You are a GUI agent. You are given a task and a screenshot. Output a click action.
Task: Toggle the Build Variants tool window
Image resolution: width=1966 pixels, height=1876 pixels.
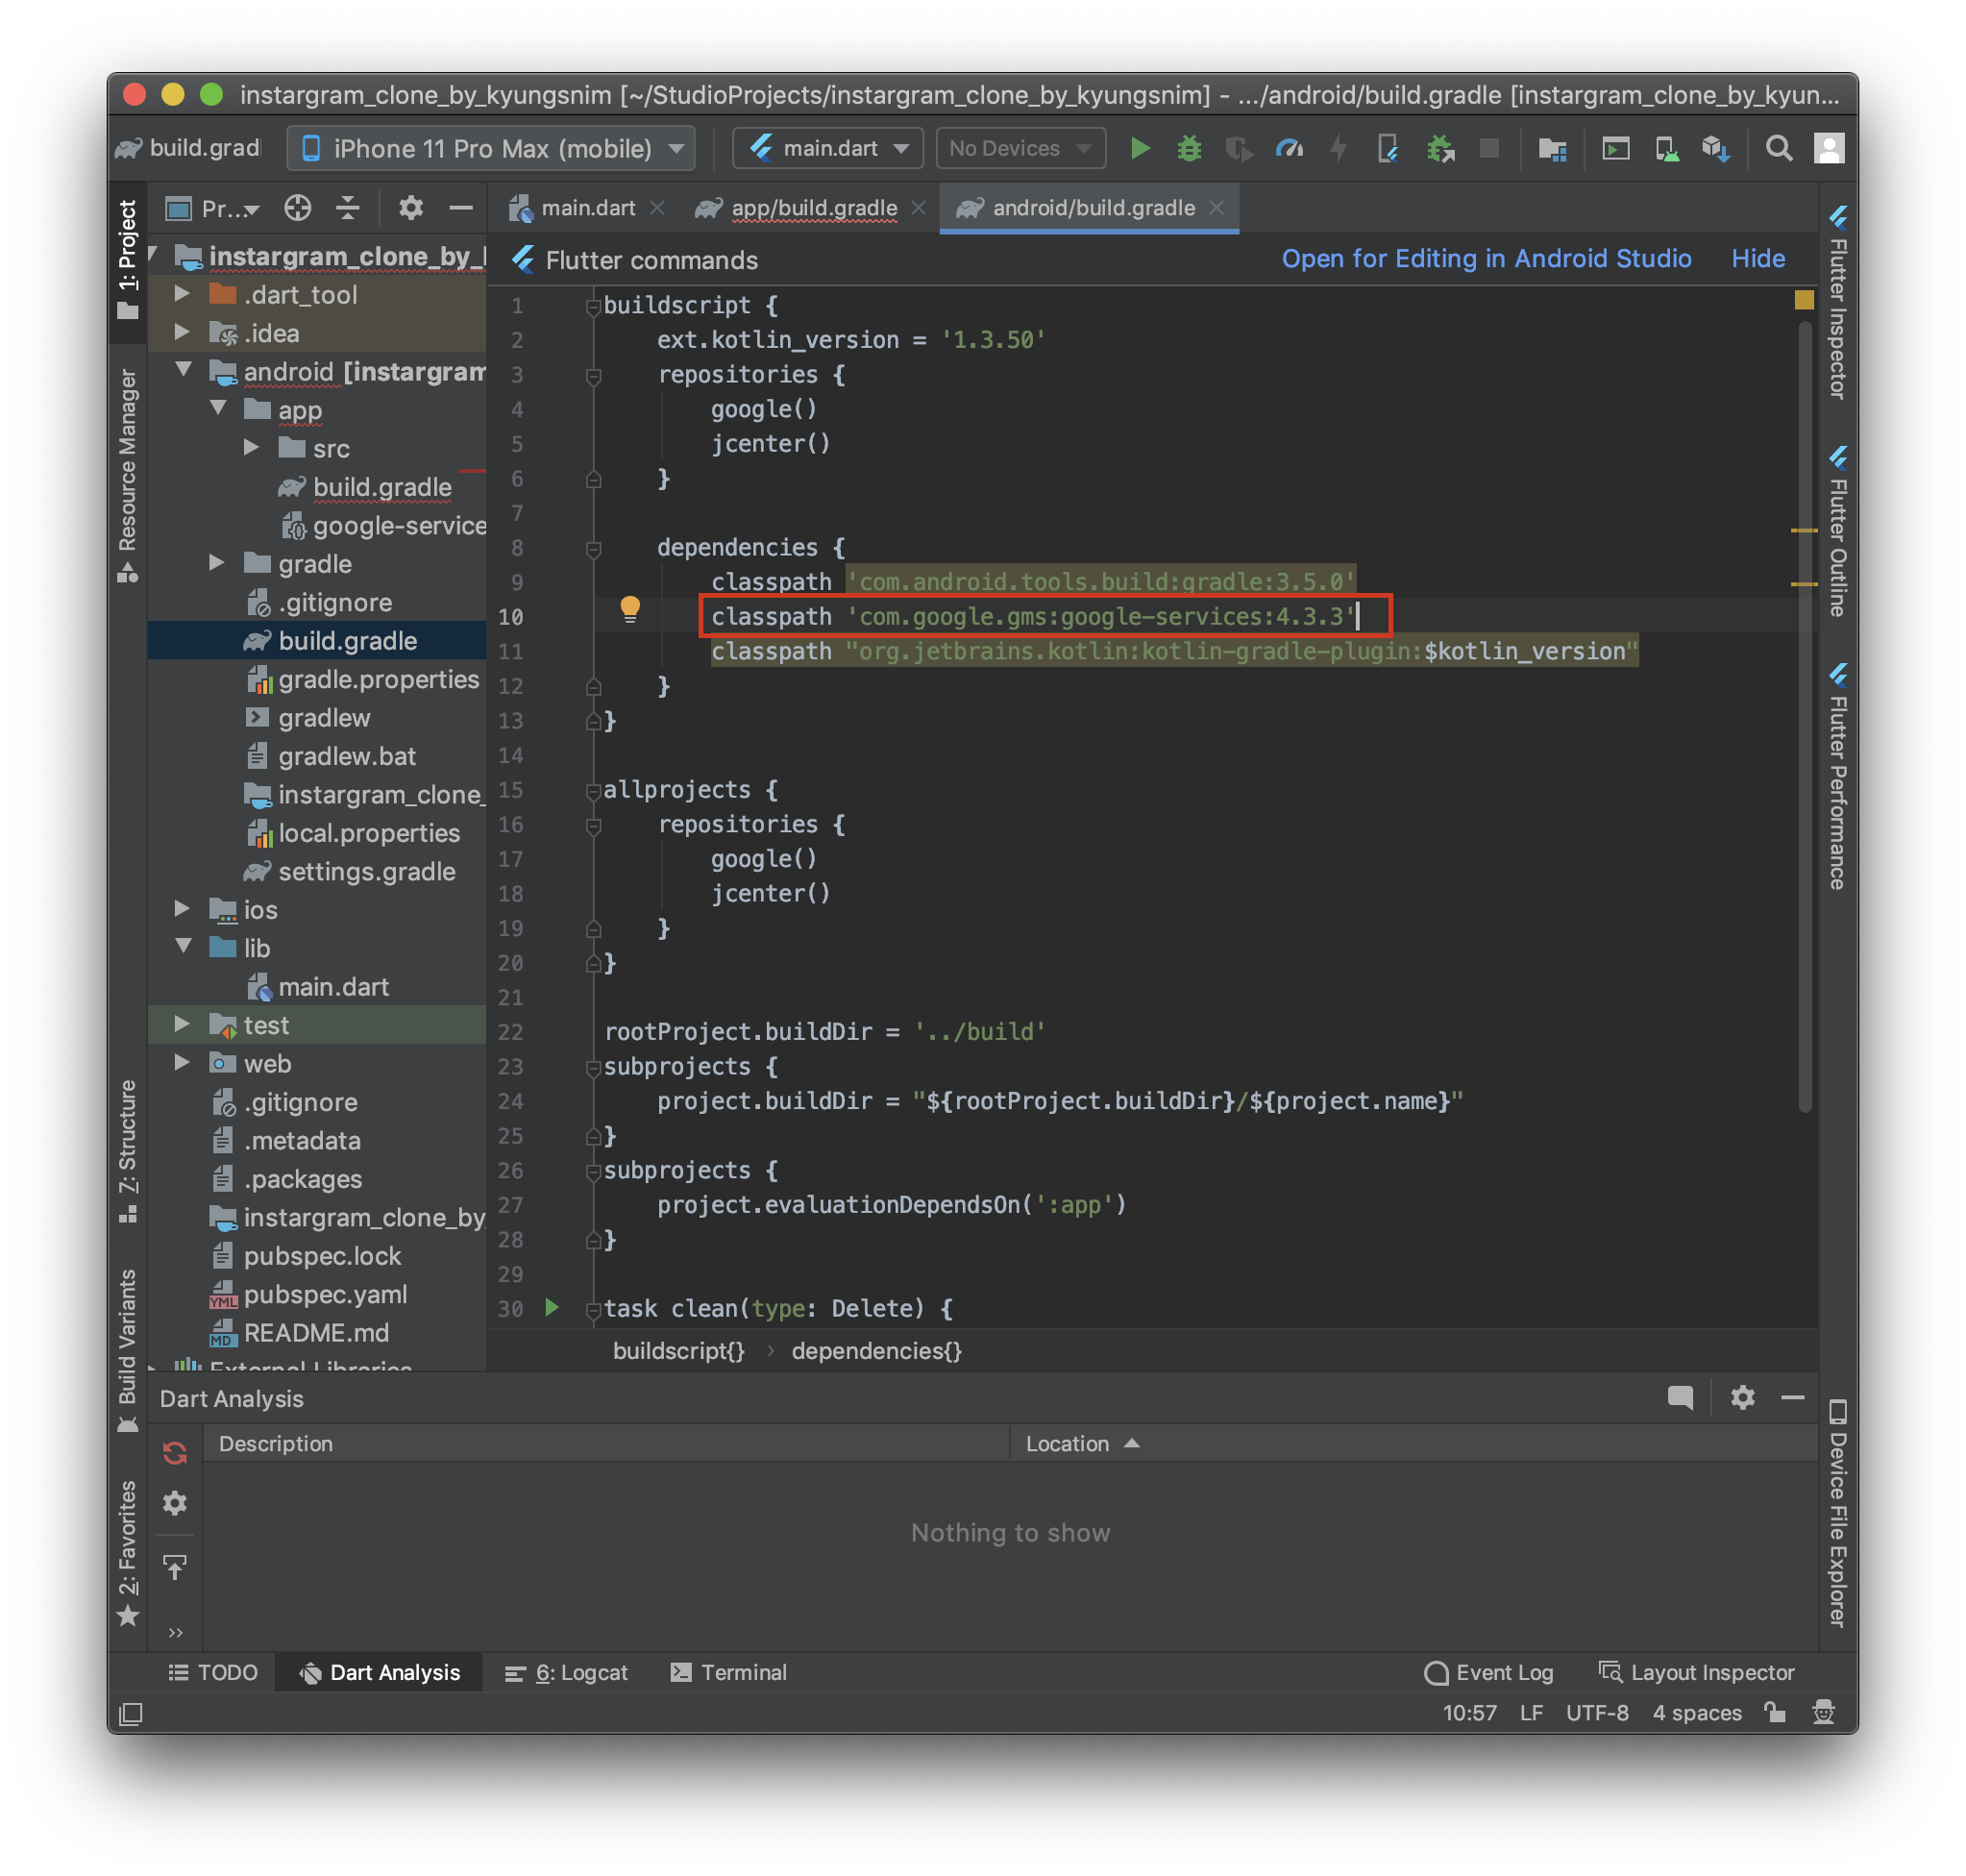128,1345
